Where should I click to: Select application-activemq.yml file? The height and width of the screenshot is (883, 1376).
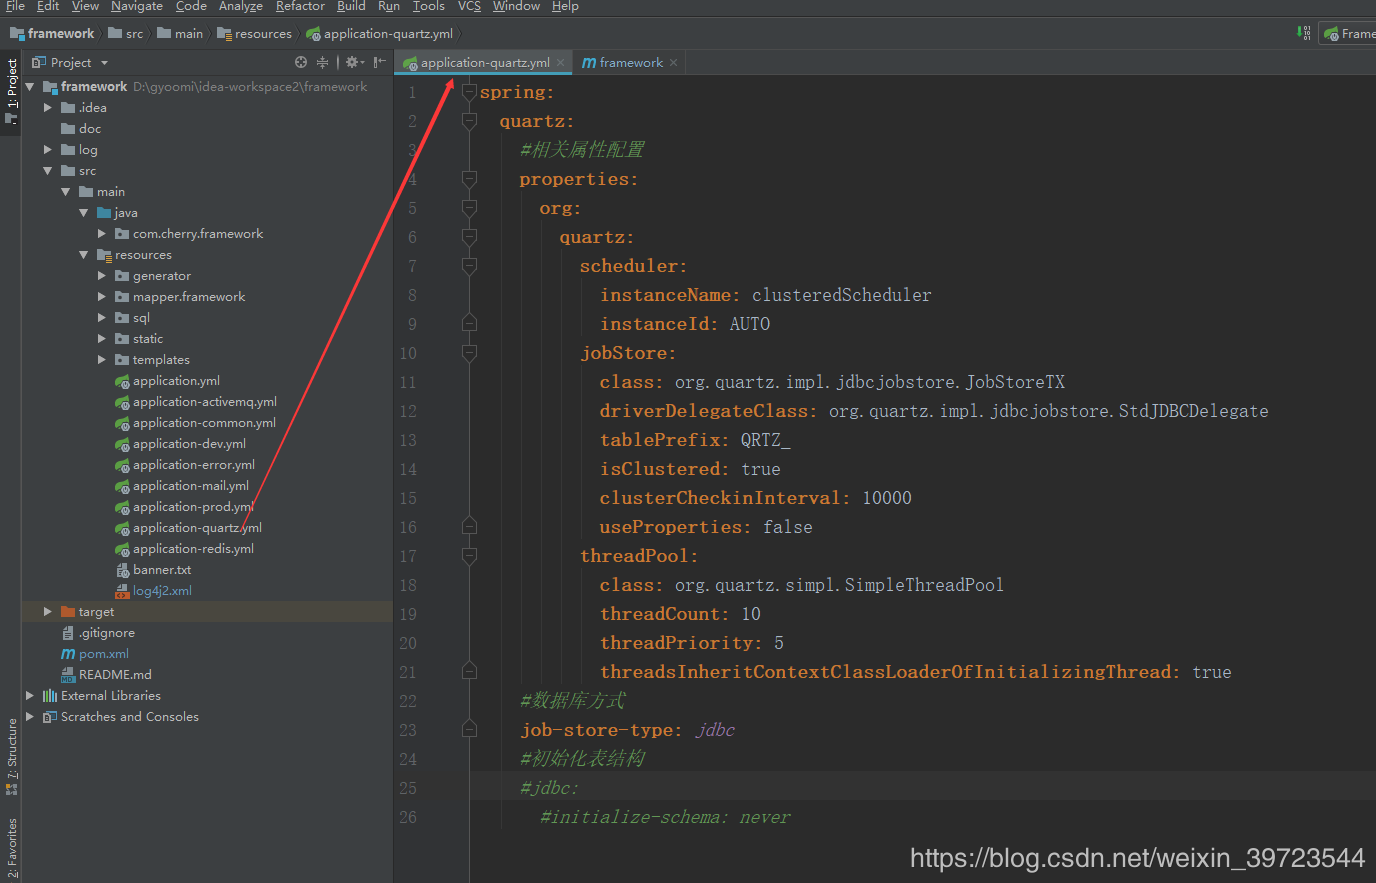pos(195,402)
